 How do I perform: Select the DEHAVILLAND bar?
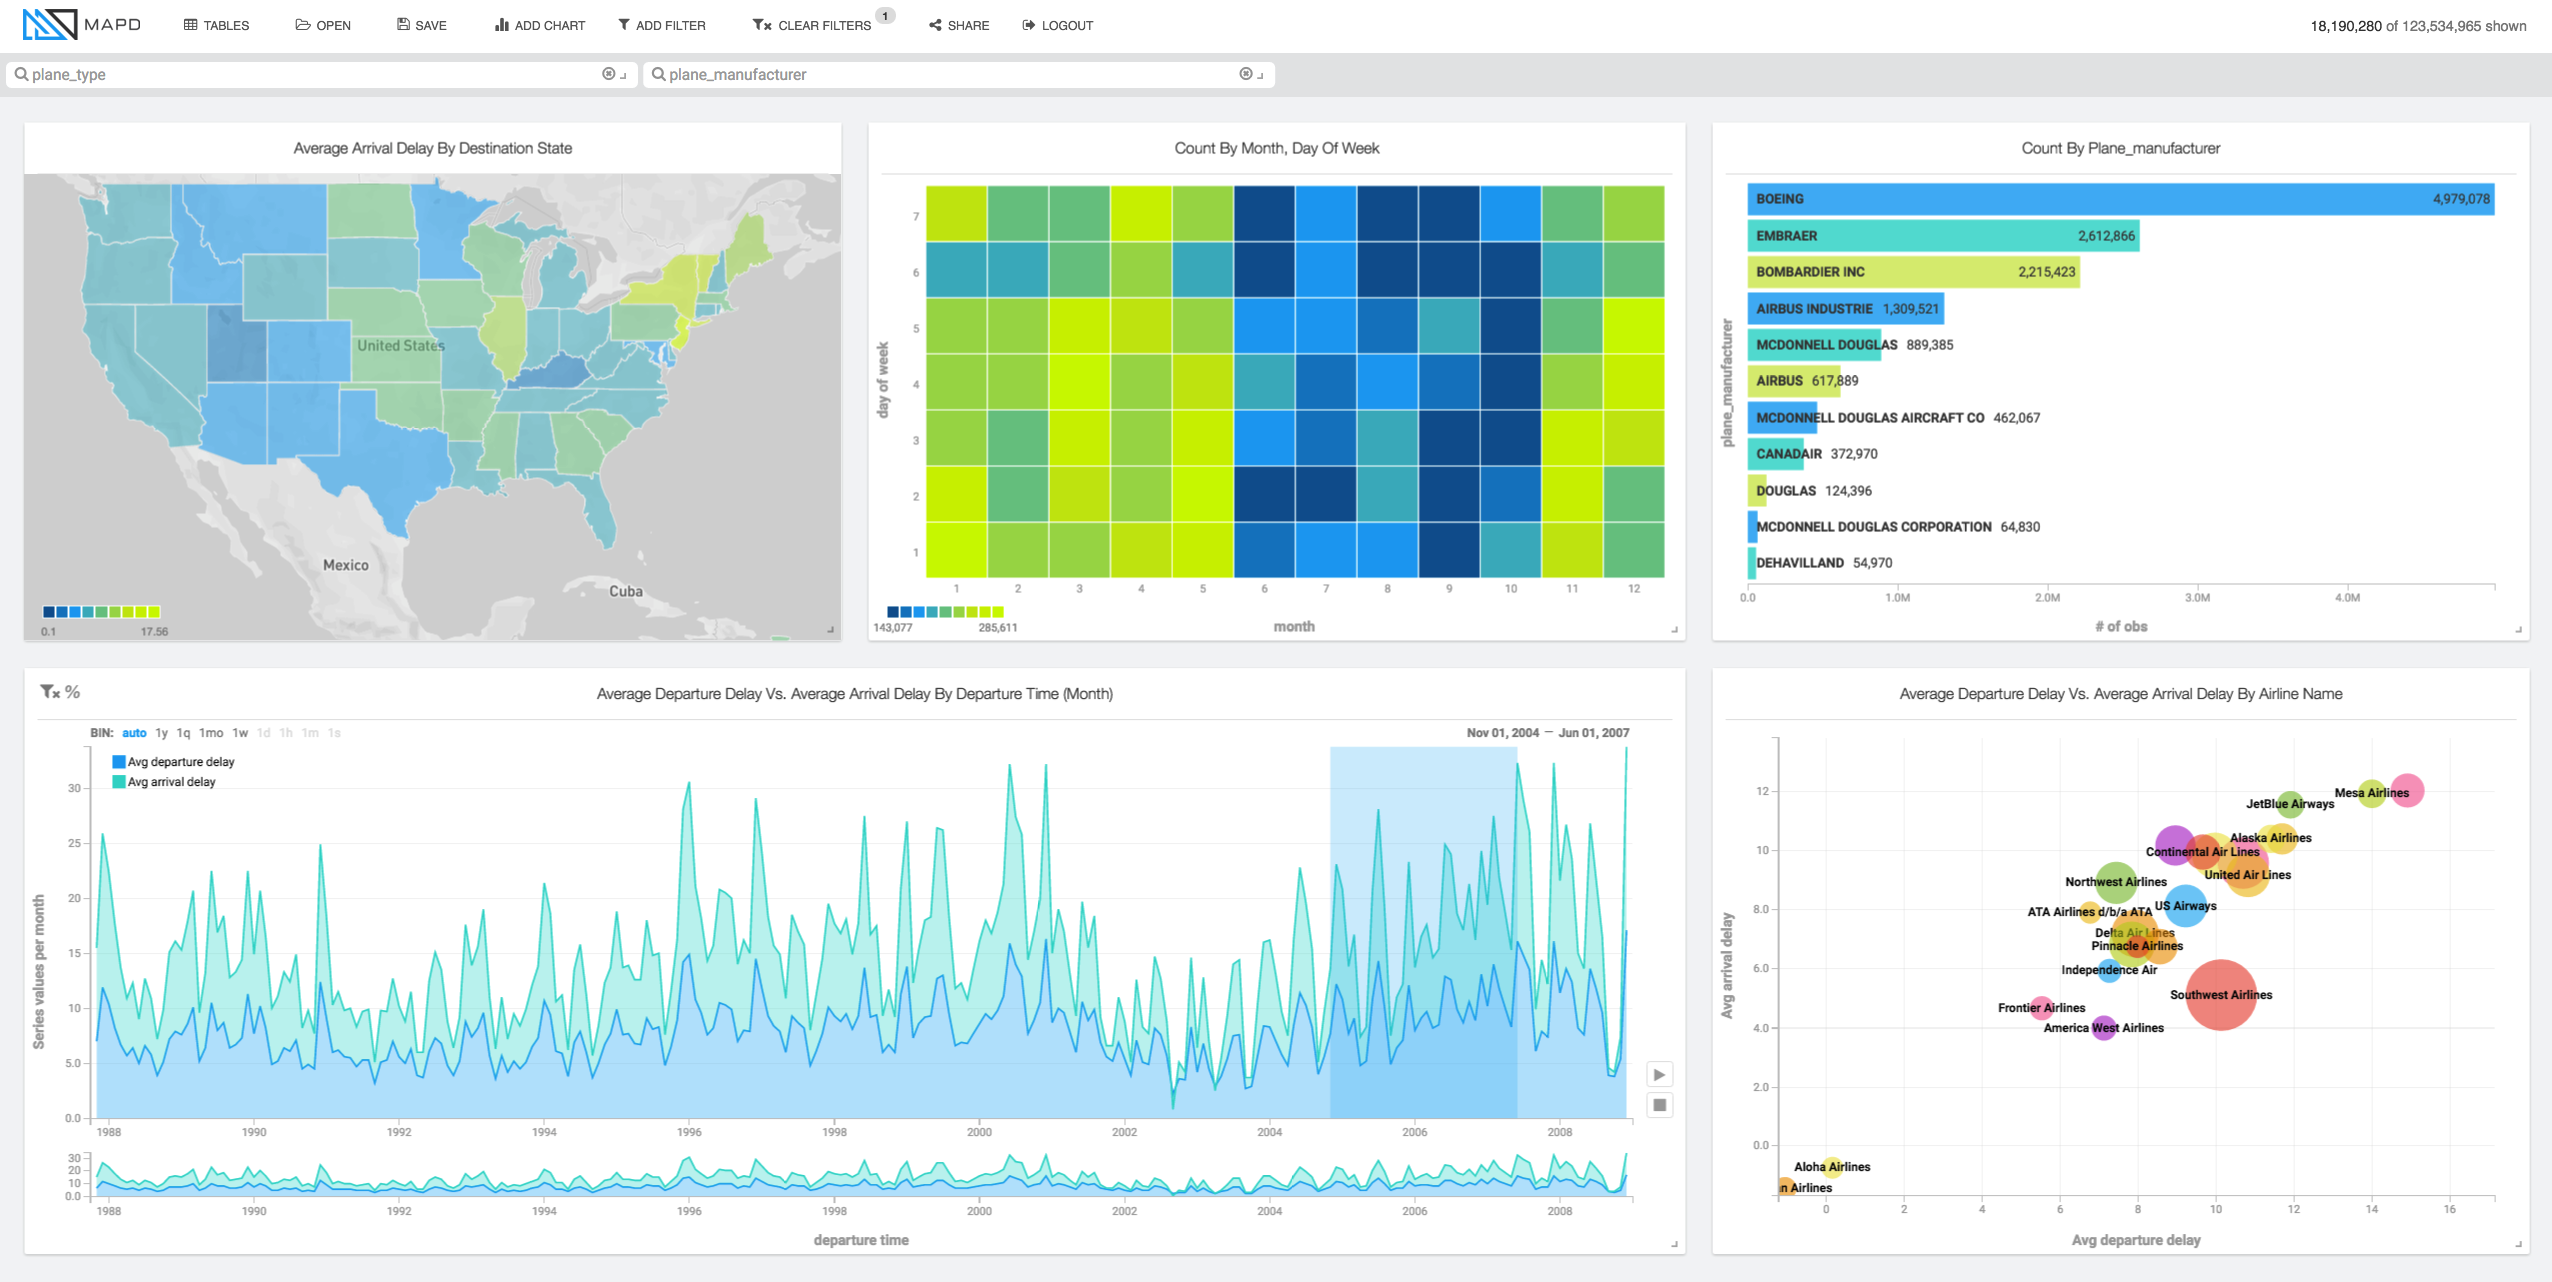(x=1752, y=563)
